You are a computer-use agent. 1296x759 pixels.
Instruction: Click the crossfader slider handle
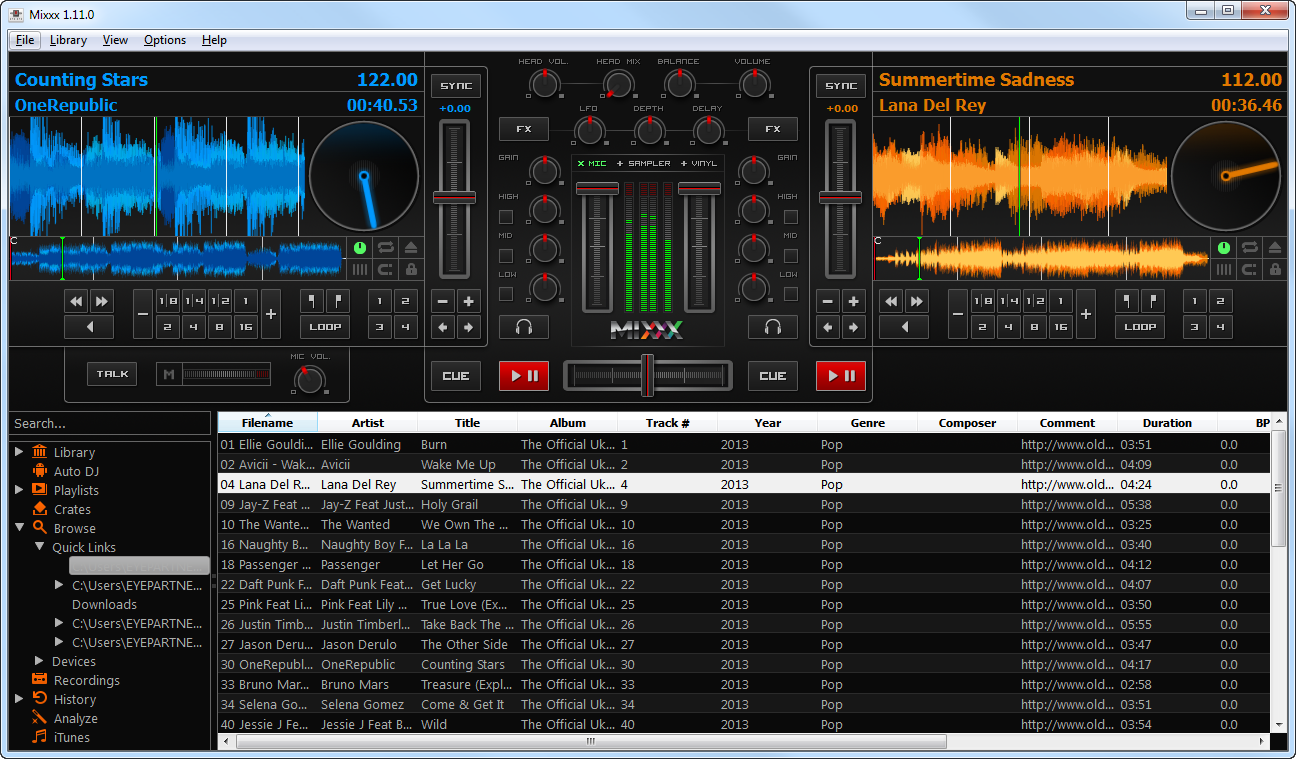coord(648,375)
